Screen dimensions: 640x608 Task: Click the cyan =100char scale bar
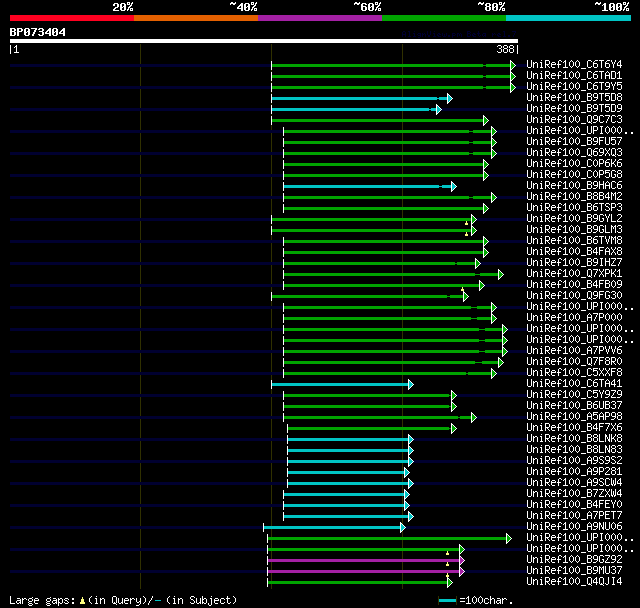click(447, 600)
